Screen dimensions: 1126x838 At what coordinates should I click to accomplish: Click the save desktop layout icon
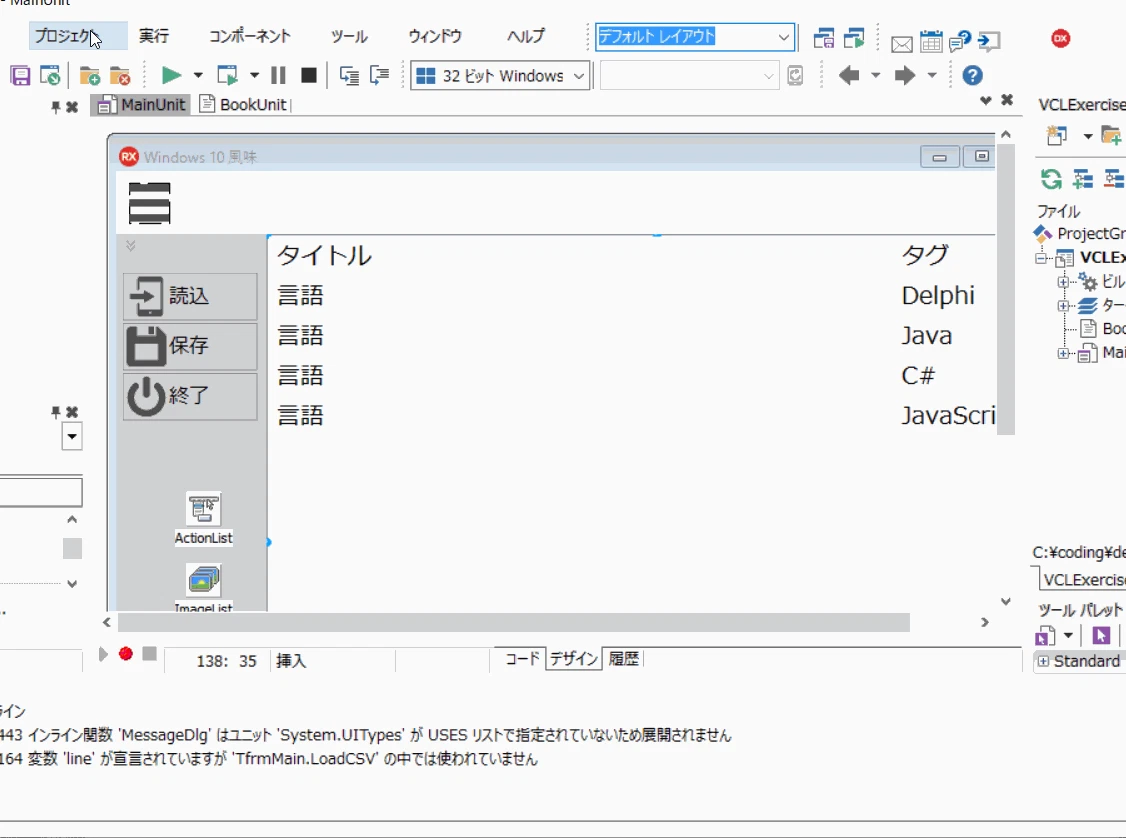(824, 39)
